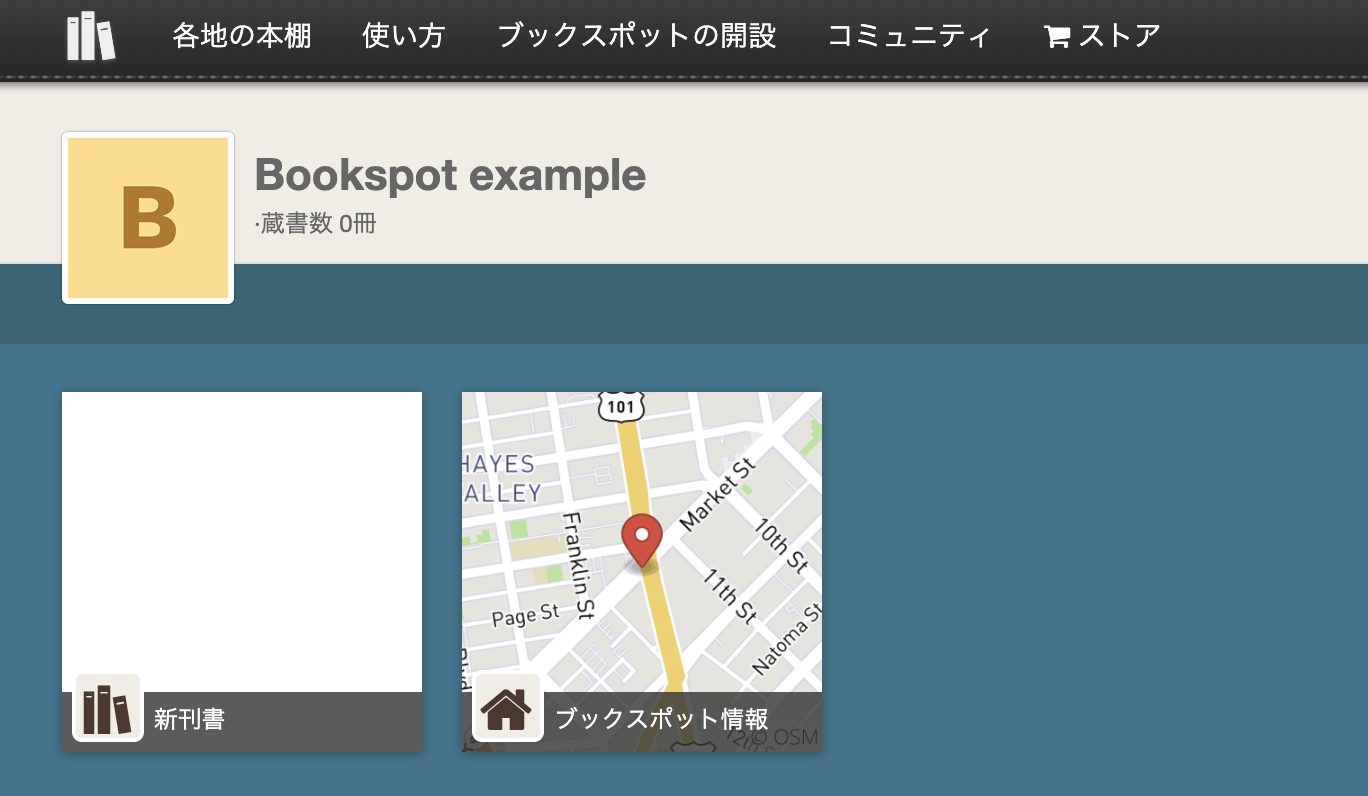The image size is (1368, 796).
Task: Click the 10th St label on map
Action: click(781, 545)
